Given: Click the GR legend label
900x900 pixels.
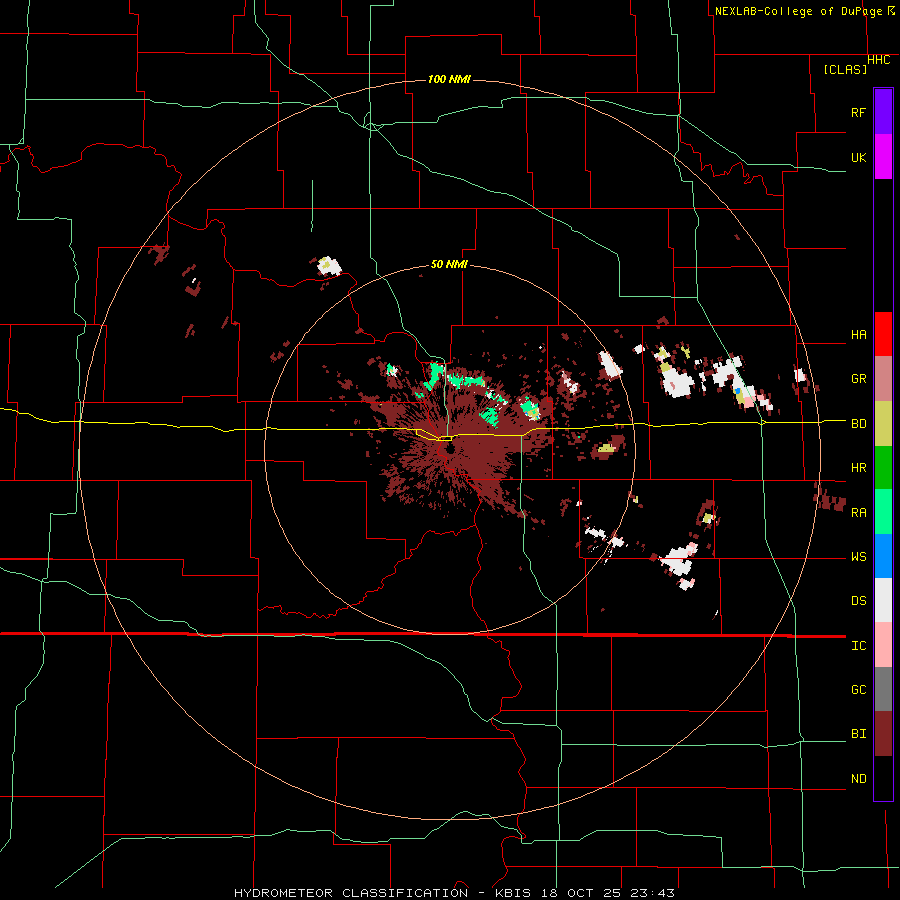Looking at the screenshot, I should click(858, 379).
